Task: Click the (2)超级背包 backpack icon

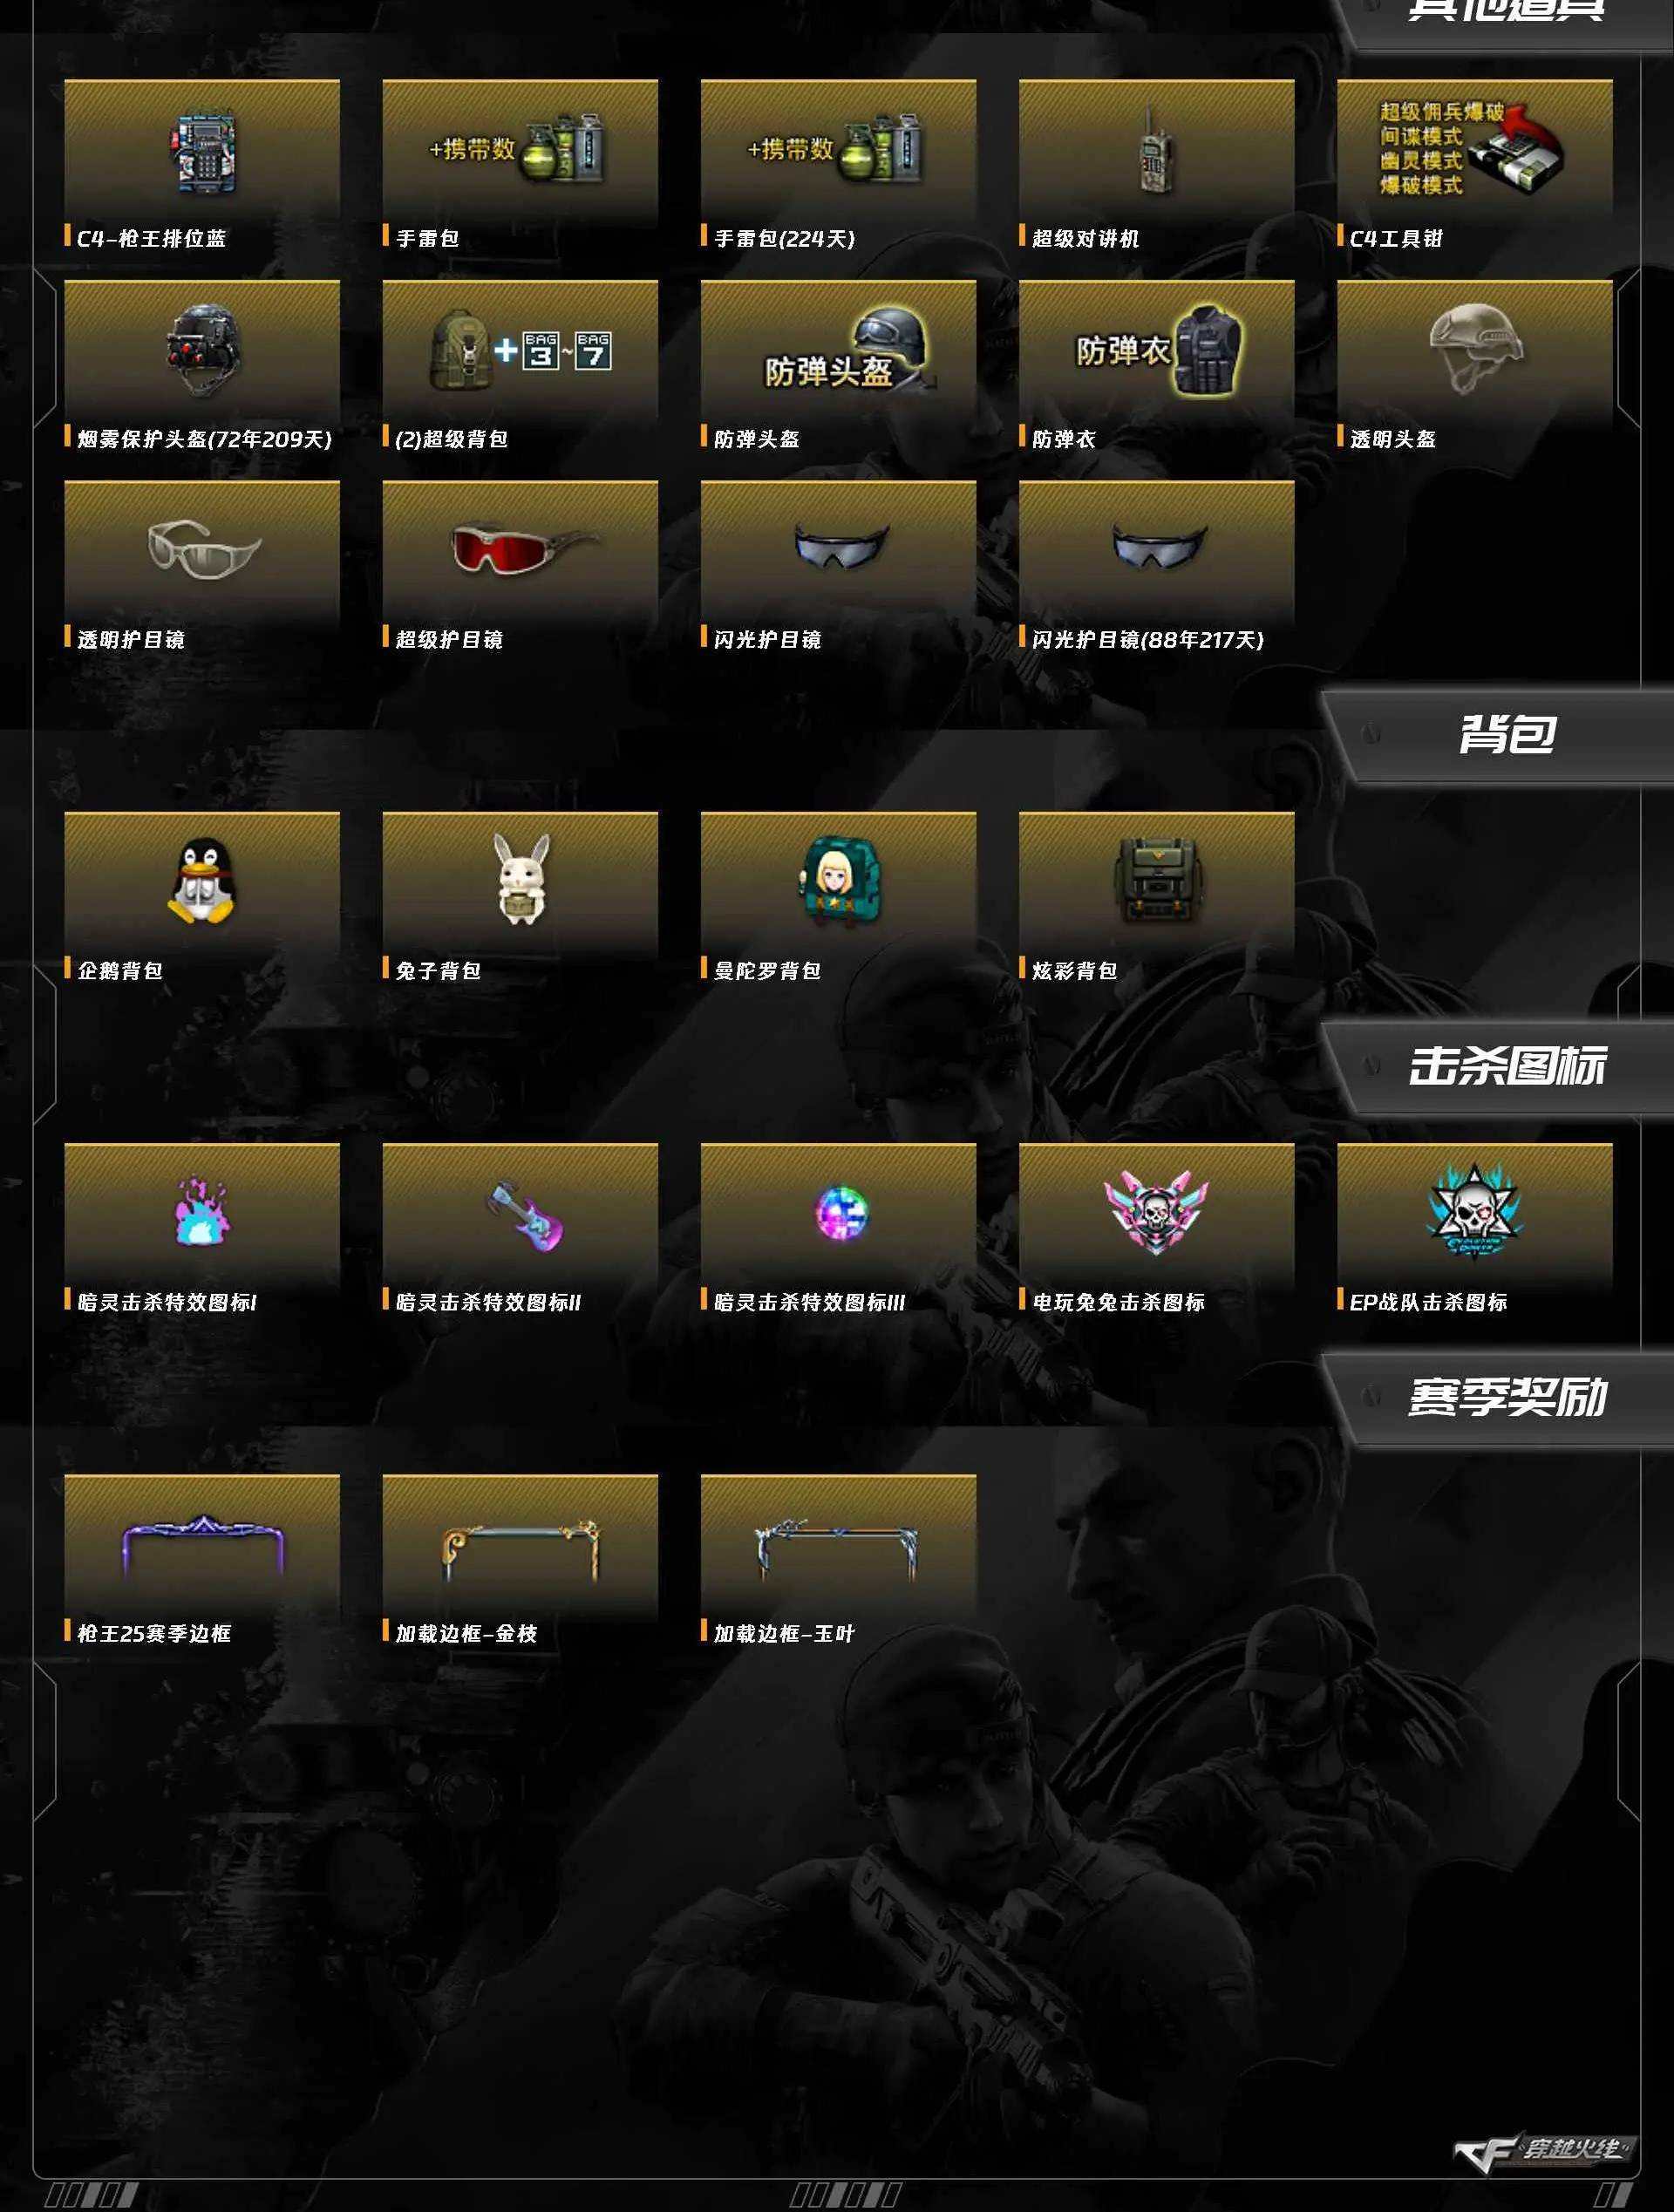Action: click(520, 351)
